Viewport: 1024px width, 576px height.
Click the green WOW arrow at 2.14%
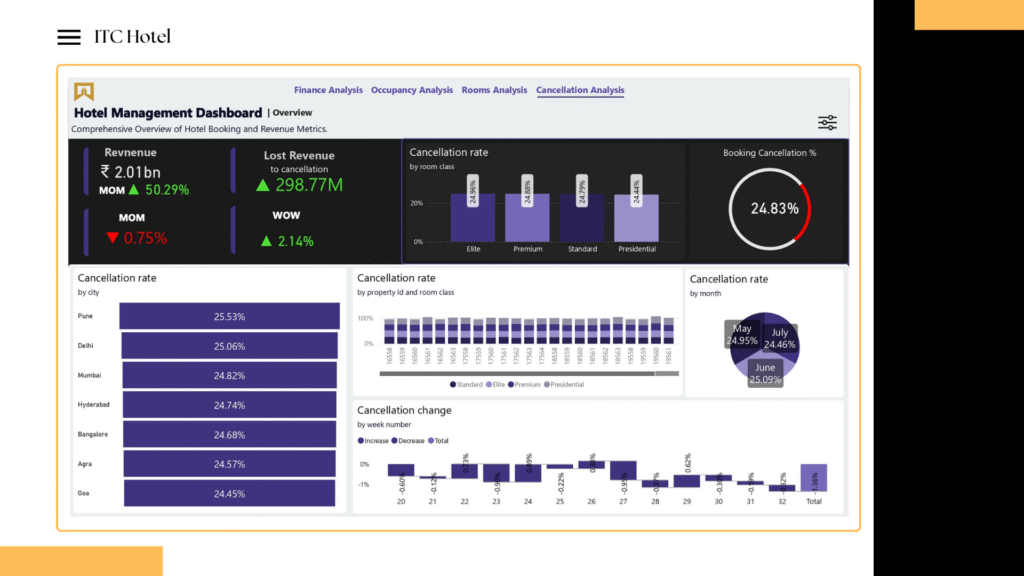click(266, 241)
